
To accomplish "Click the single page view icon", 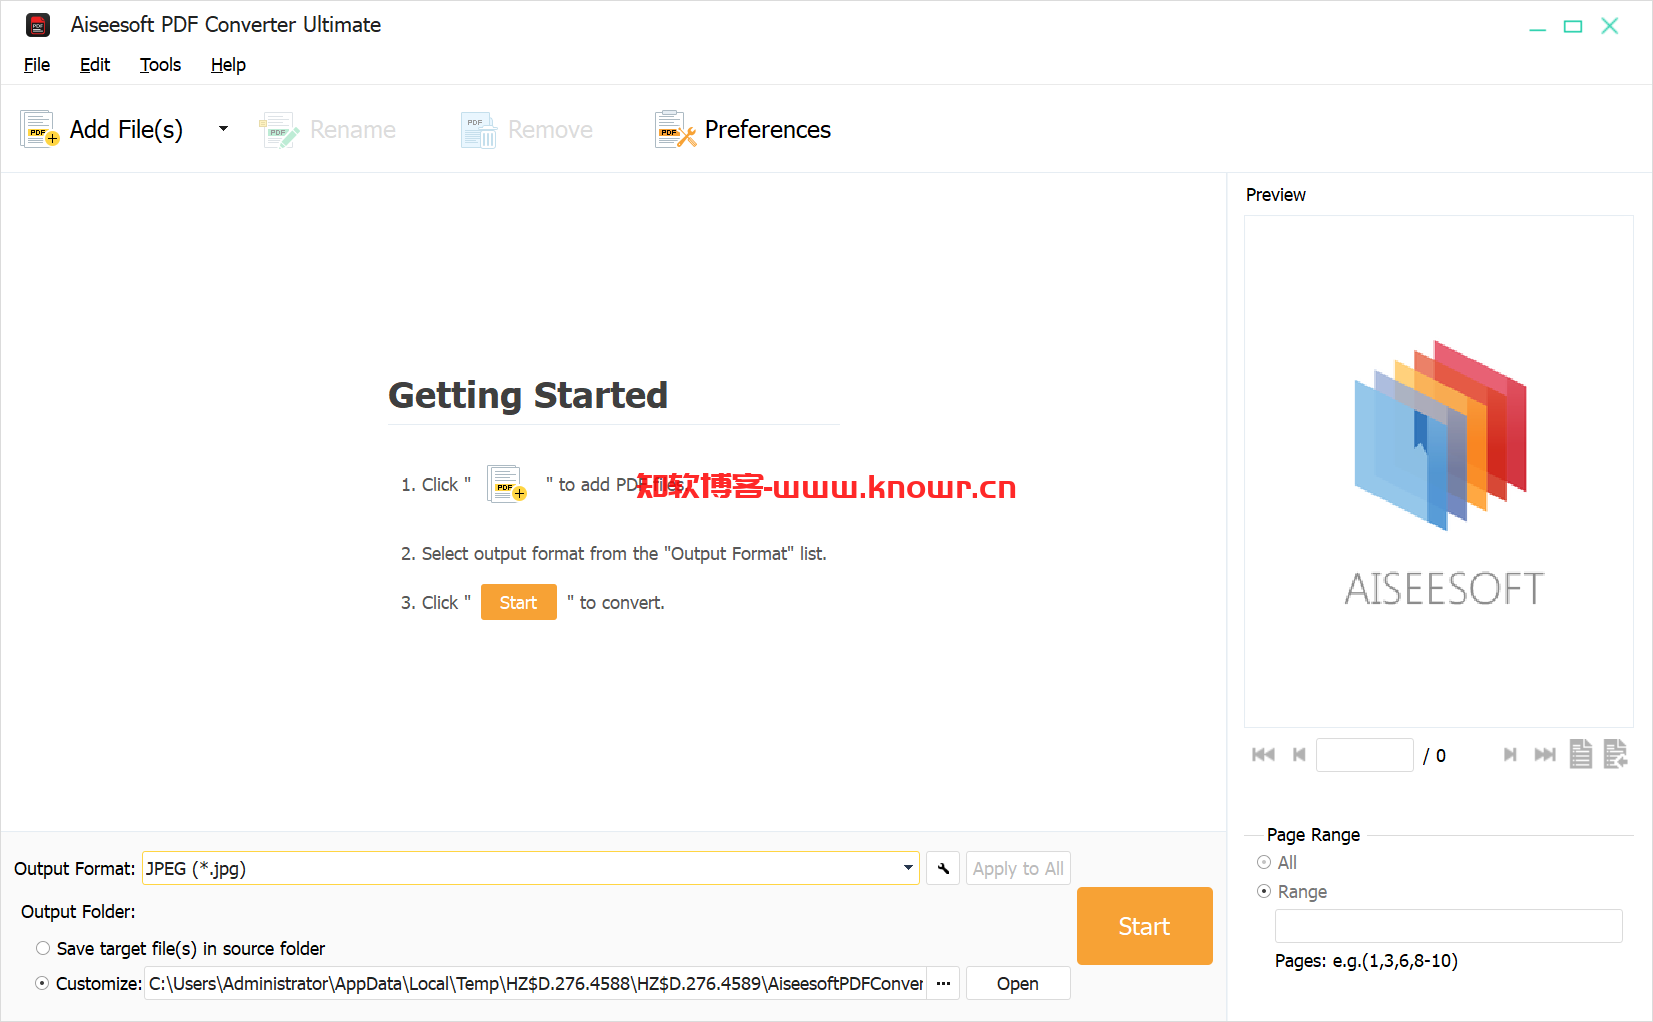I will click(1581, 754).
